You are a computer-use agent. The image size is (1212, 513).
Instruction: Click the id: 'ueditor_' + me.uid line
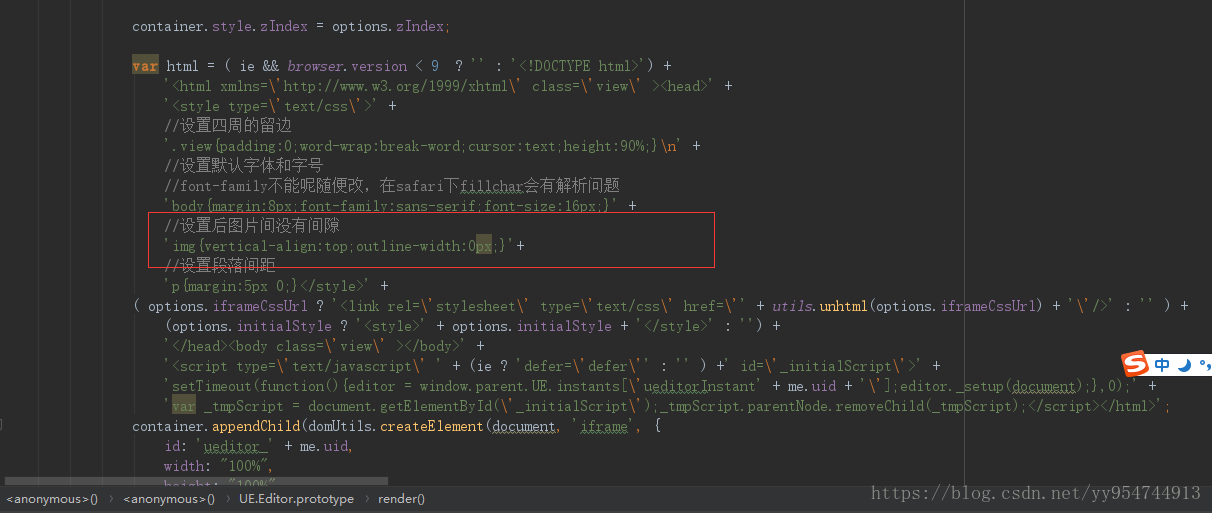click(x=258, y=446)
